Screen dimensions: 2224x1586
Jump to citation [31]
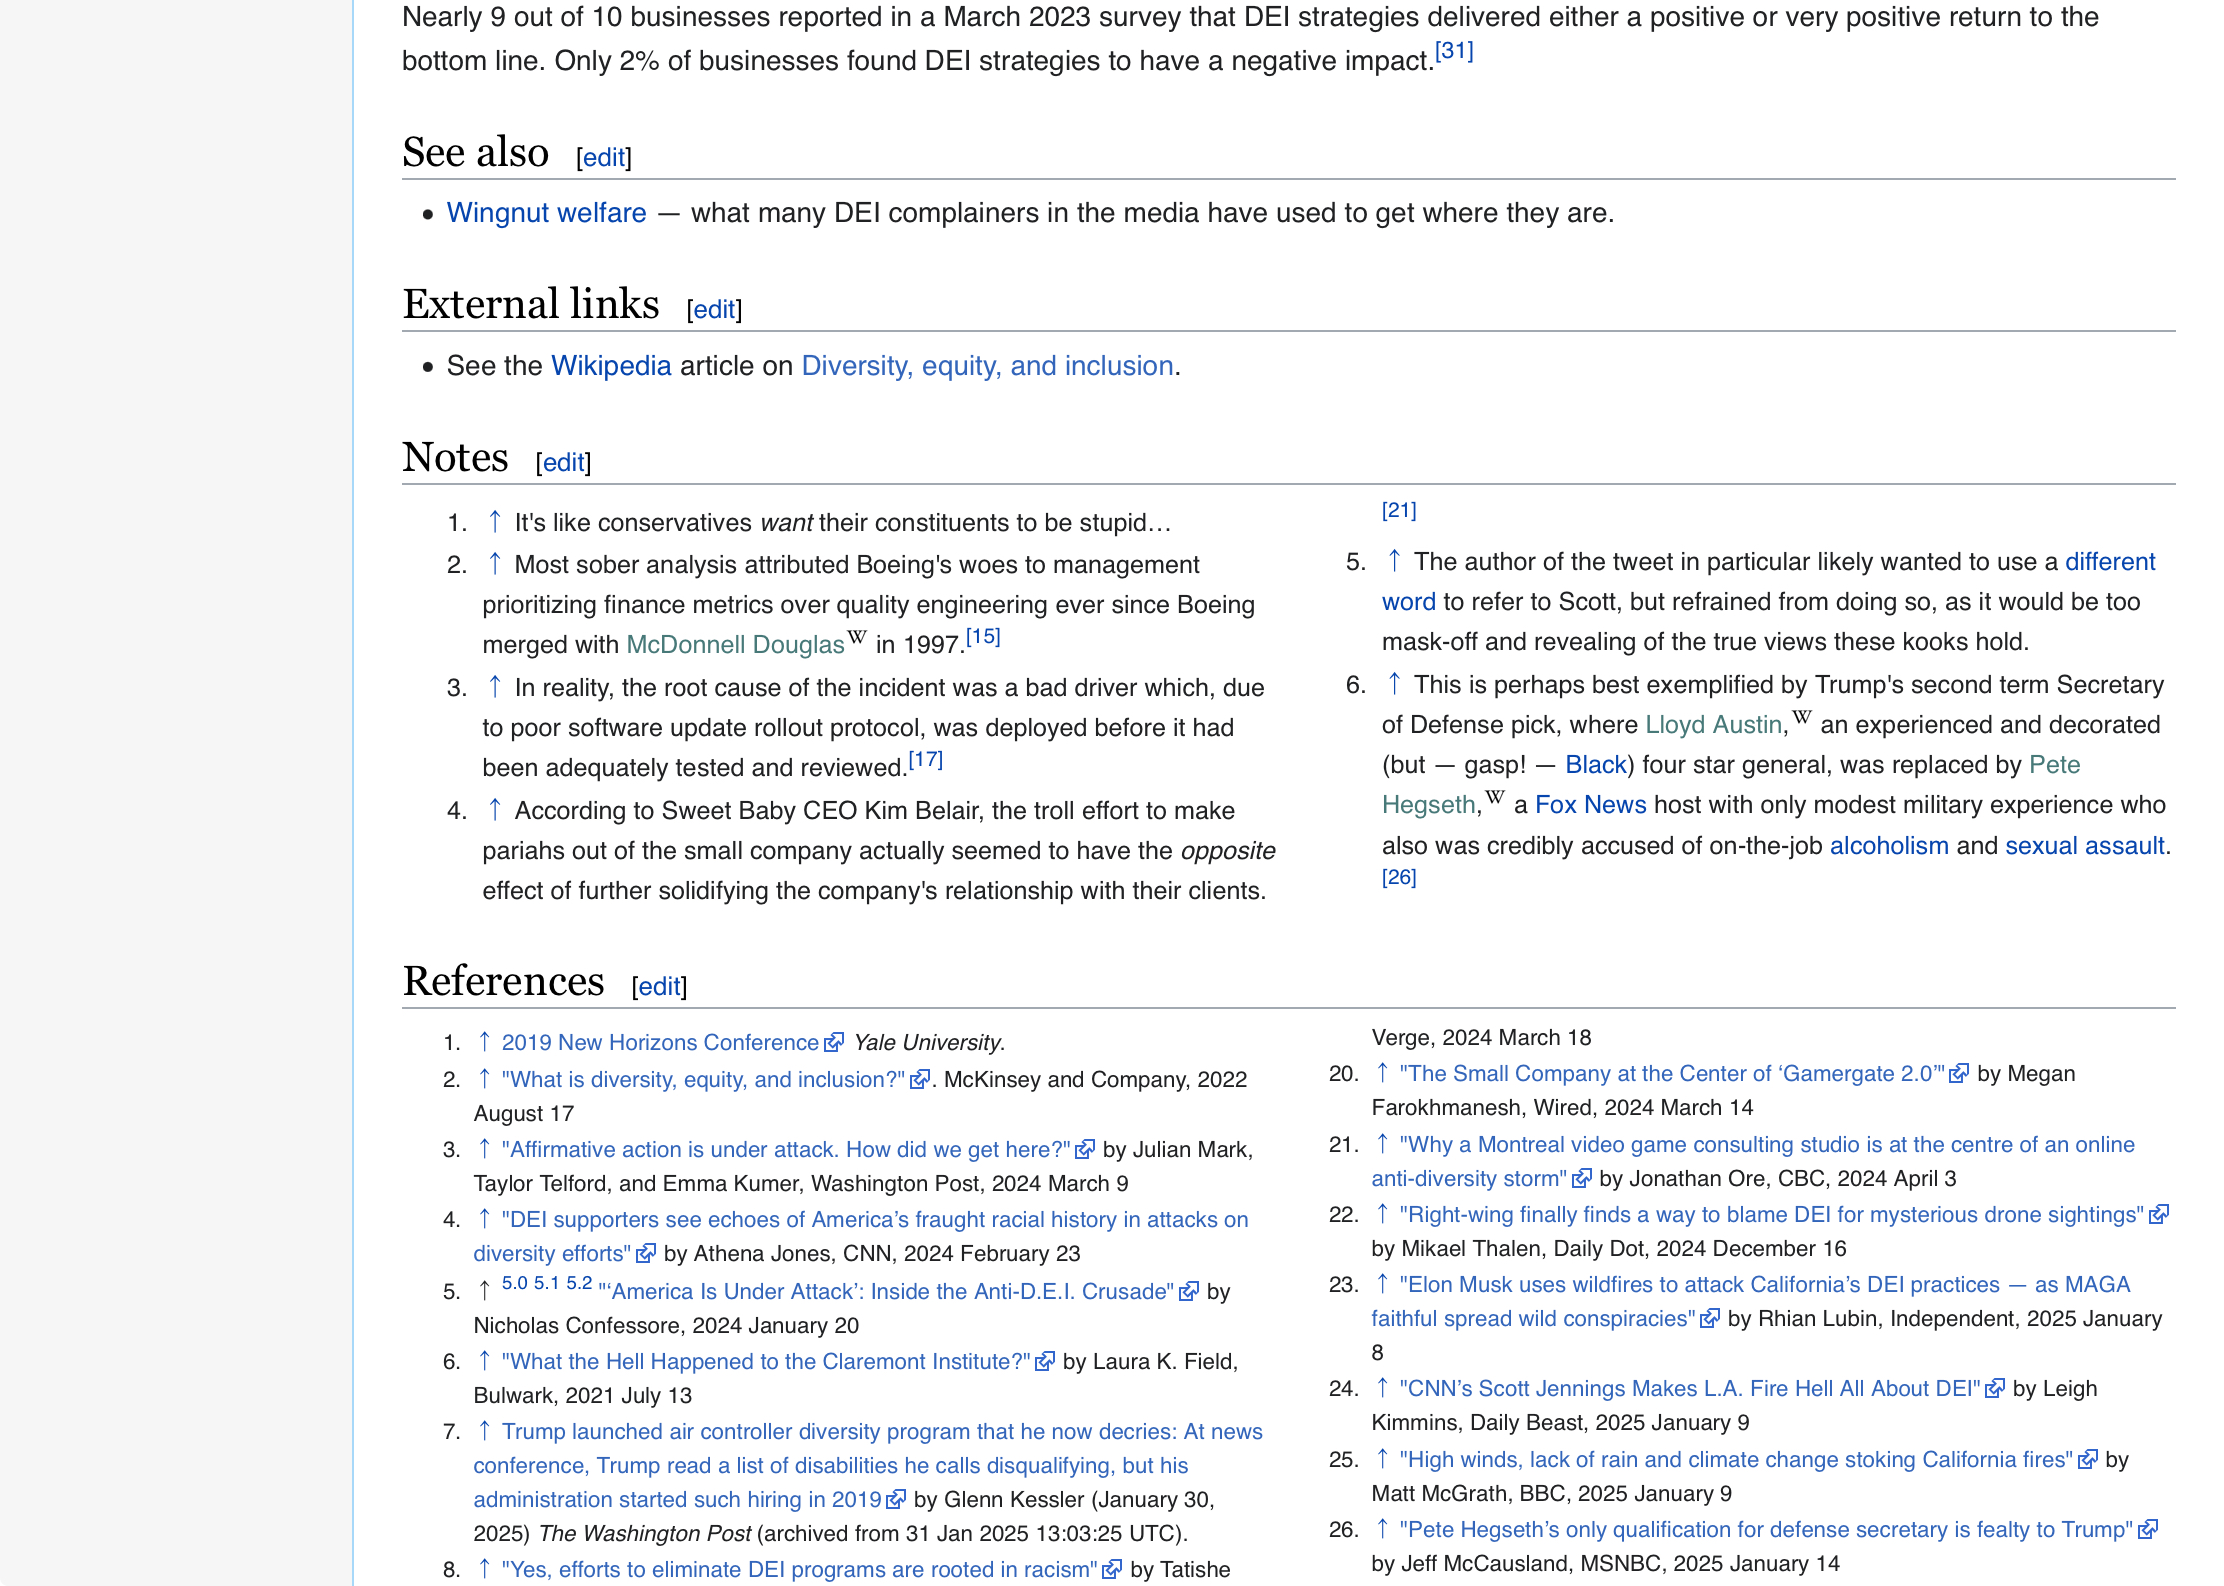[1454, 51]
